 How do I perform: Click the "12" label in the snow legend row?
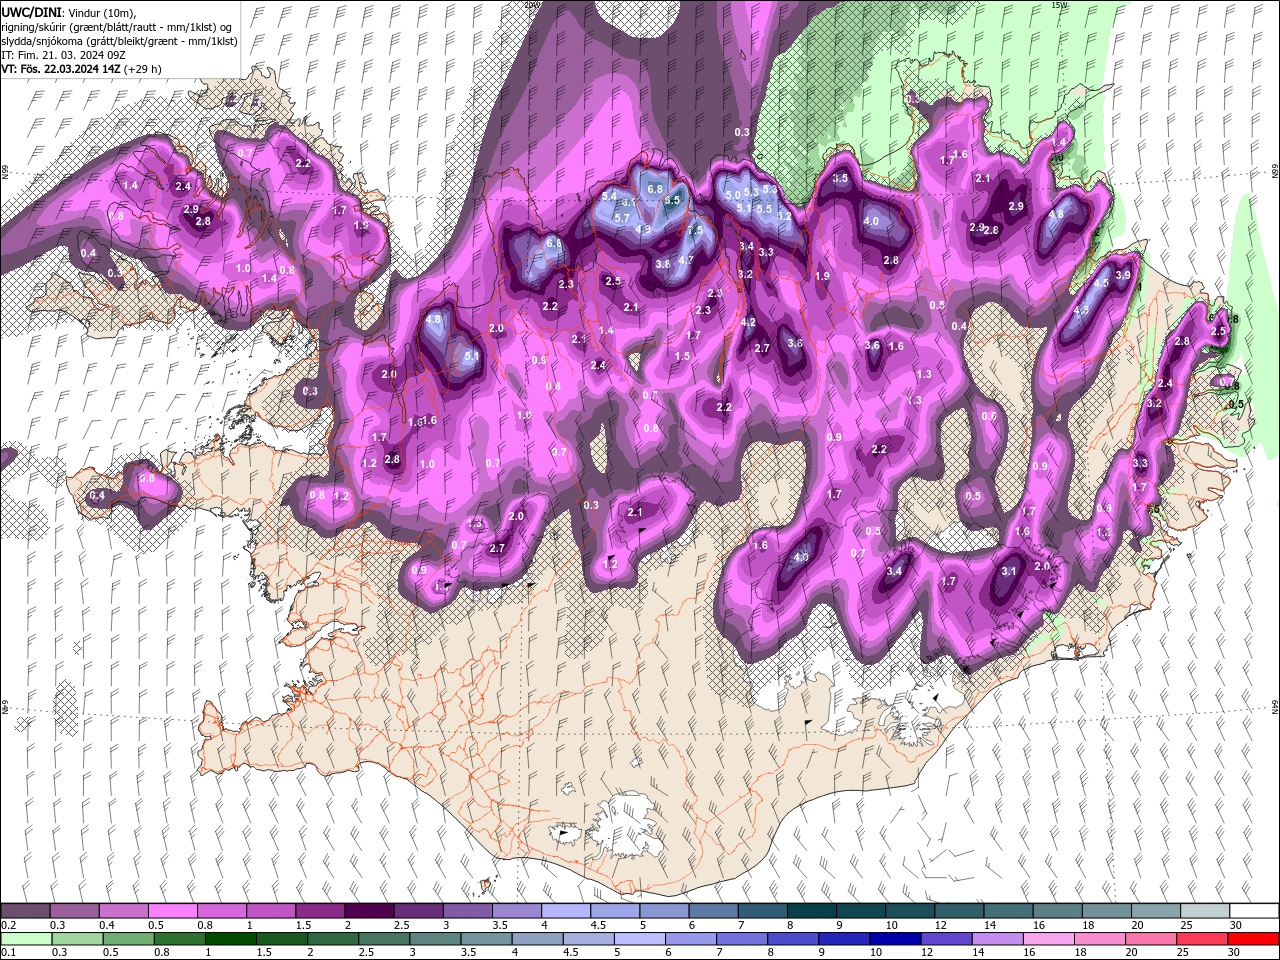click(x=940, y=925)
